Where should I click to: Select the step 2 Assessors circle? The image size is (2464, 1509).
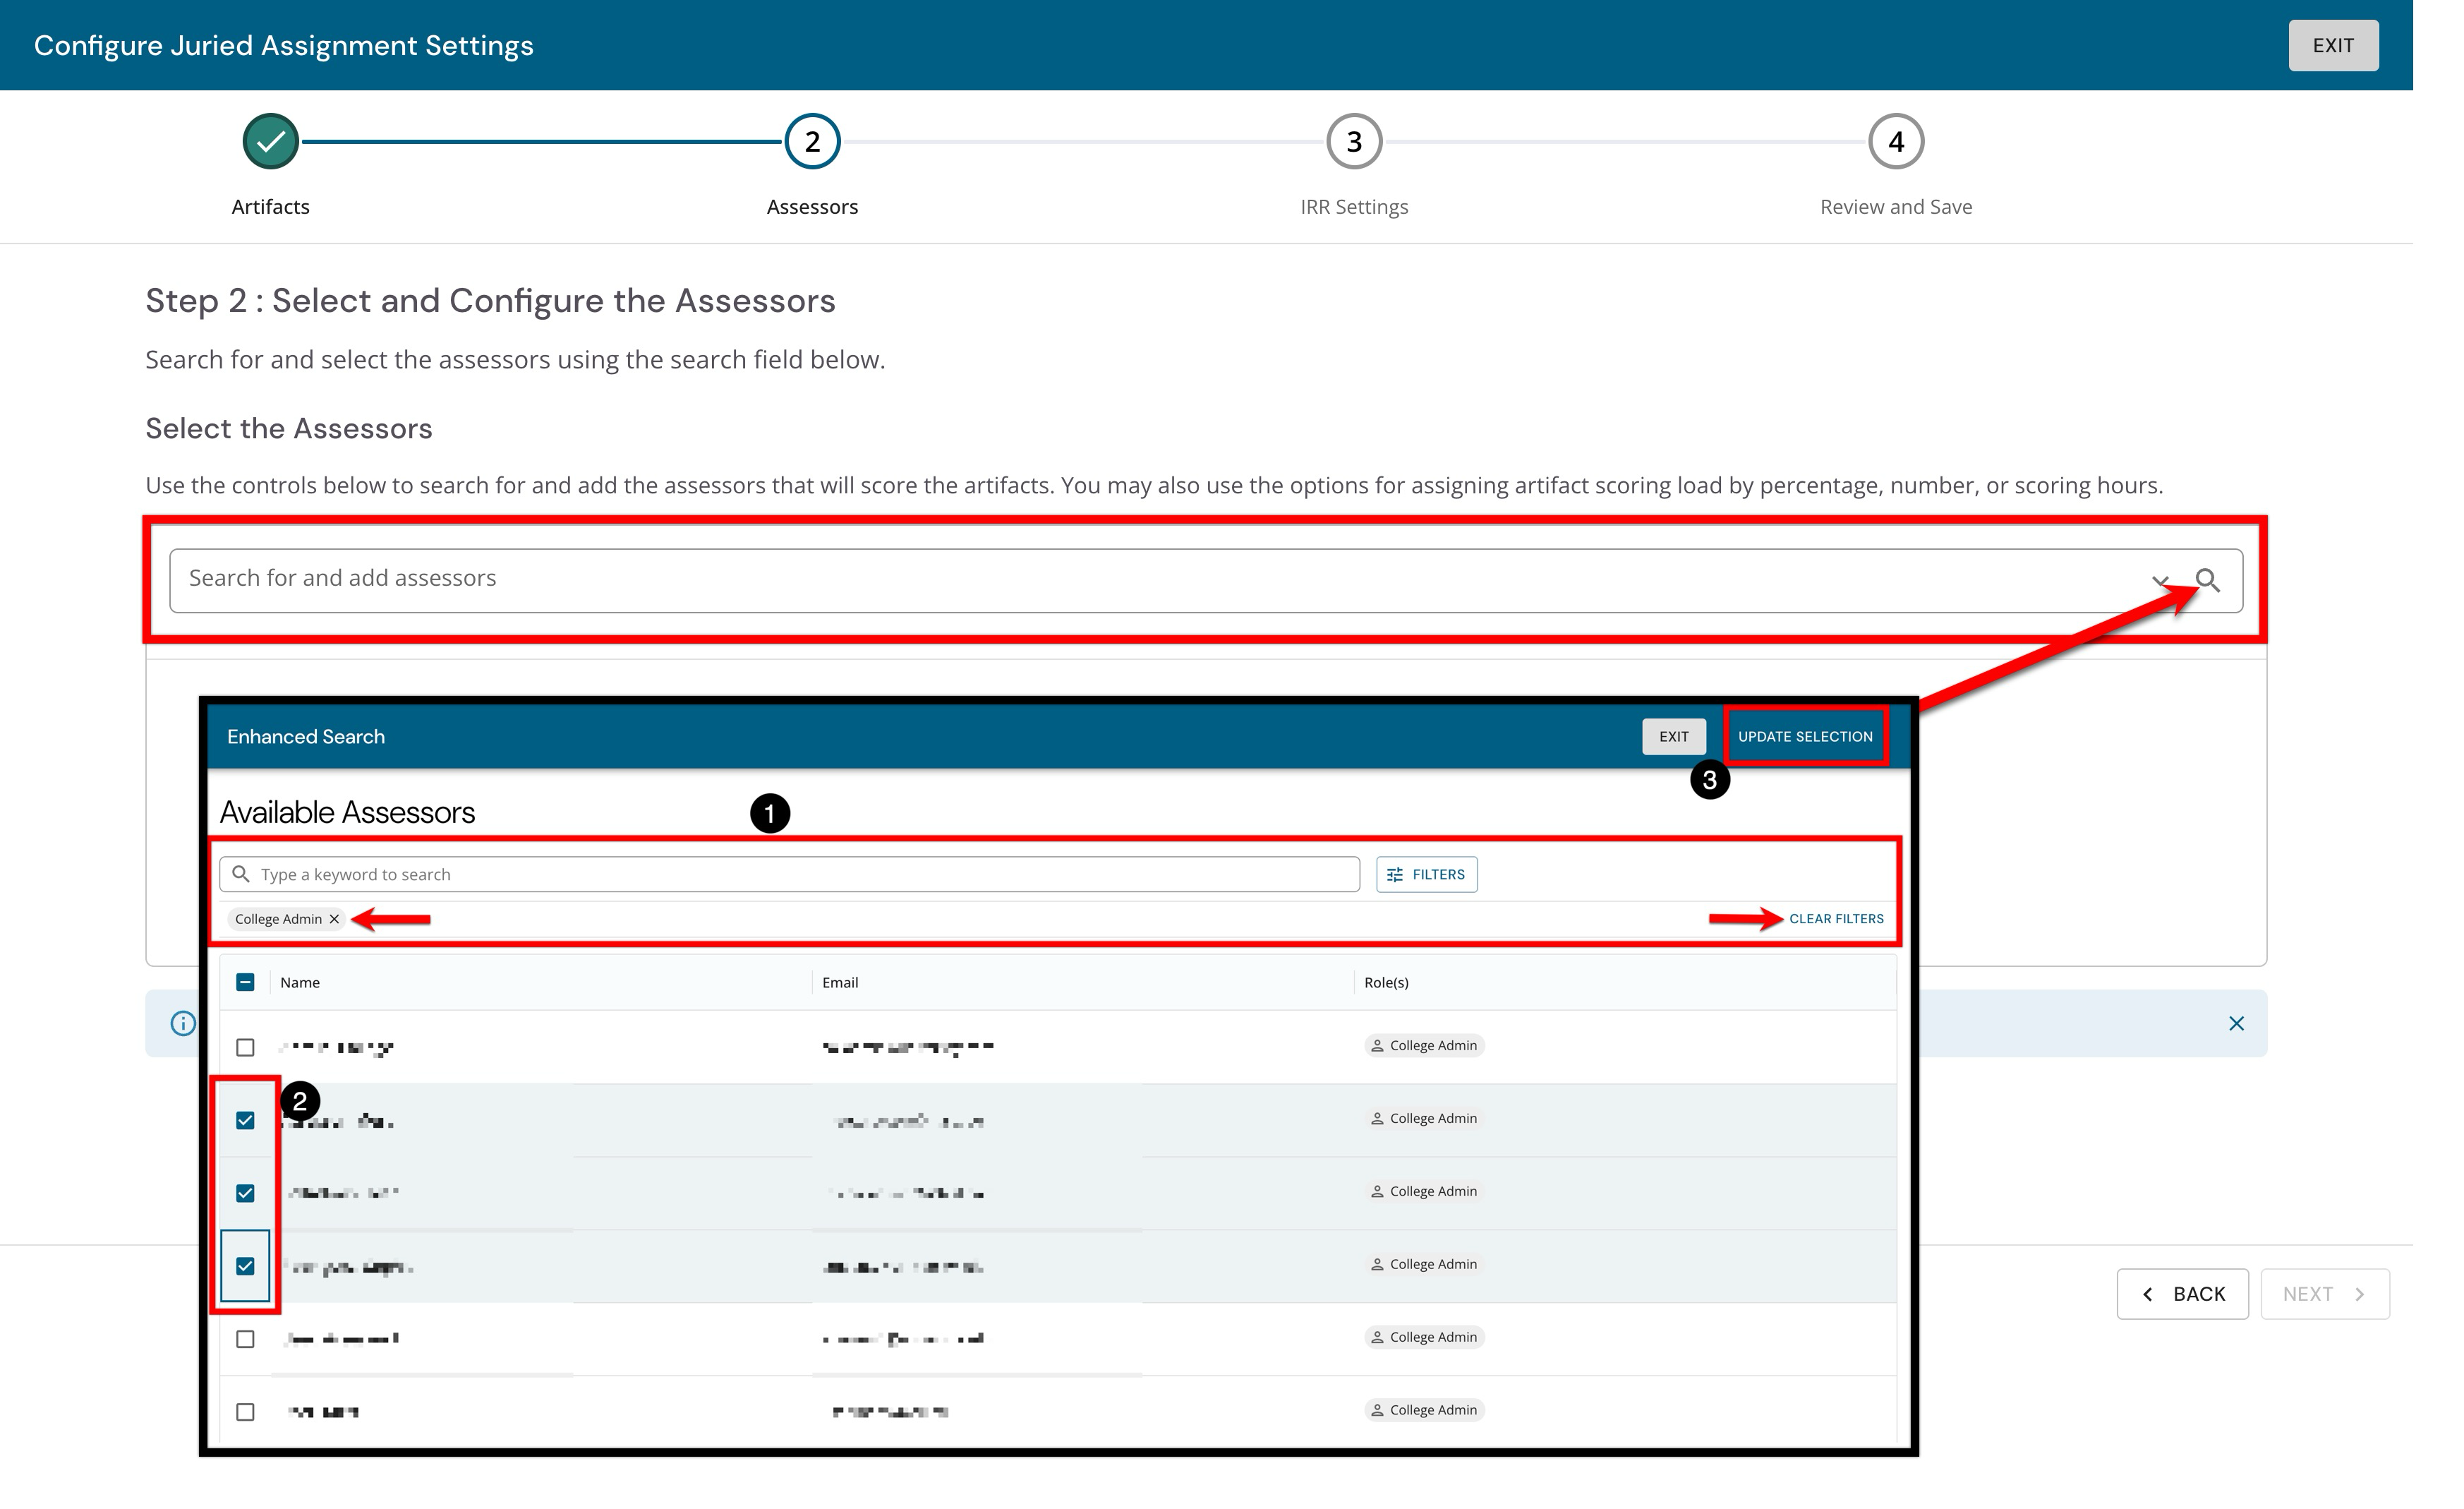point(812,142)
